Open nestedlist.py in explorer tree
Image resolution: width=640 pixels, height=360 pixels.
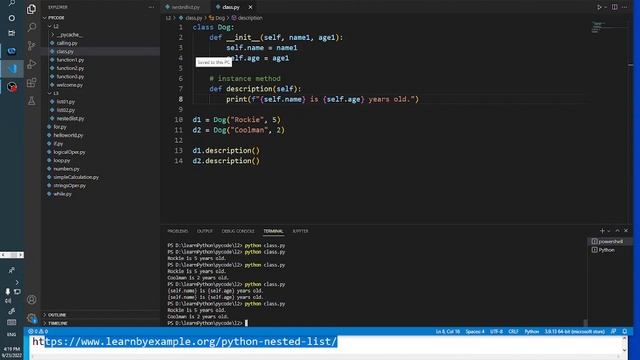coord(70,118)
